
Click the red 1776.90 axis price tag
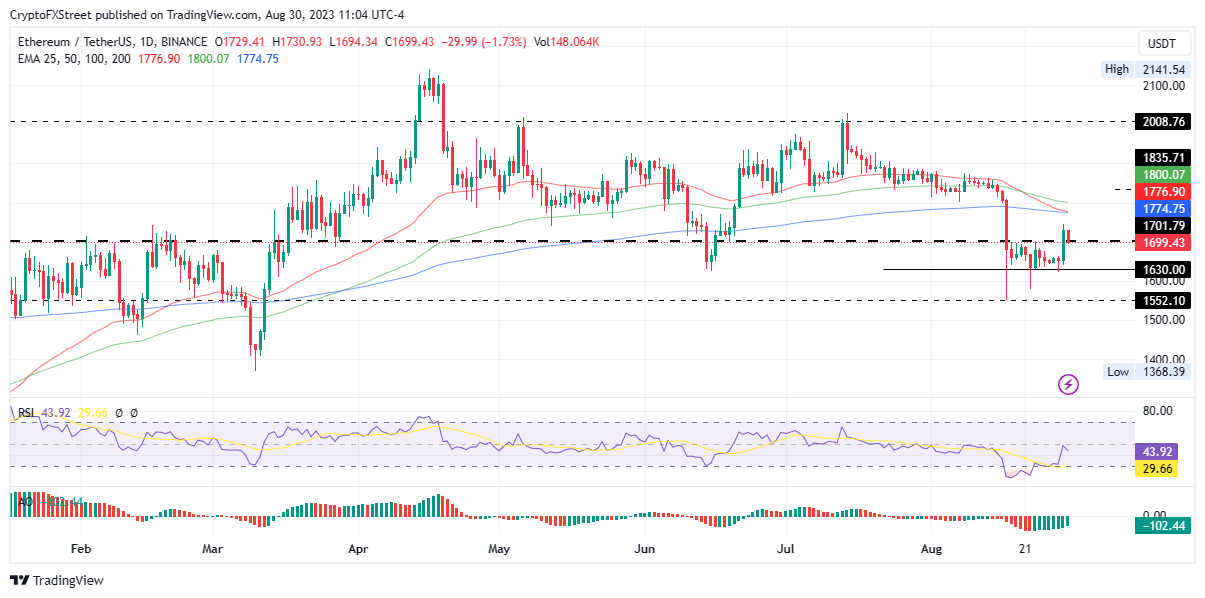point(1161,192)
